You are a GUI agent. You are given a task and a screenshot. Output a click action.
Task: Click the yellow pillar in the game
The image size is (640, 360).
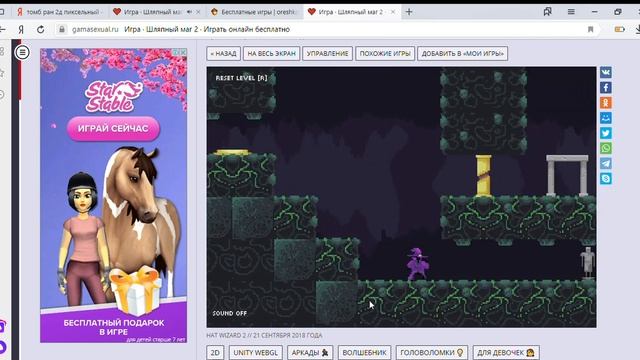point(483,176)
